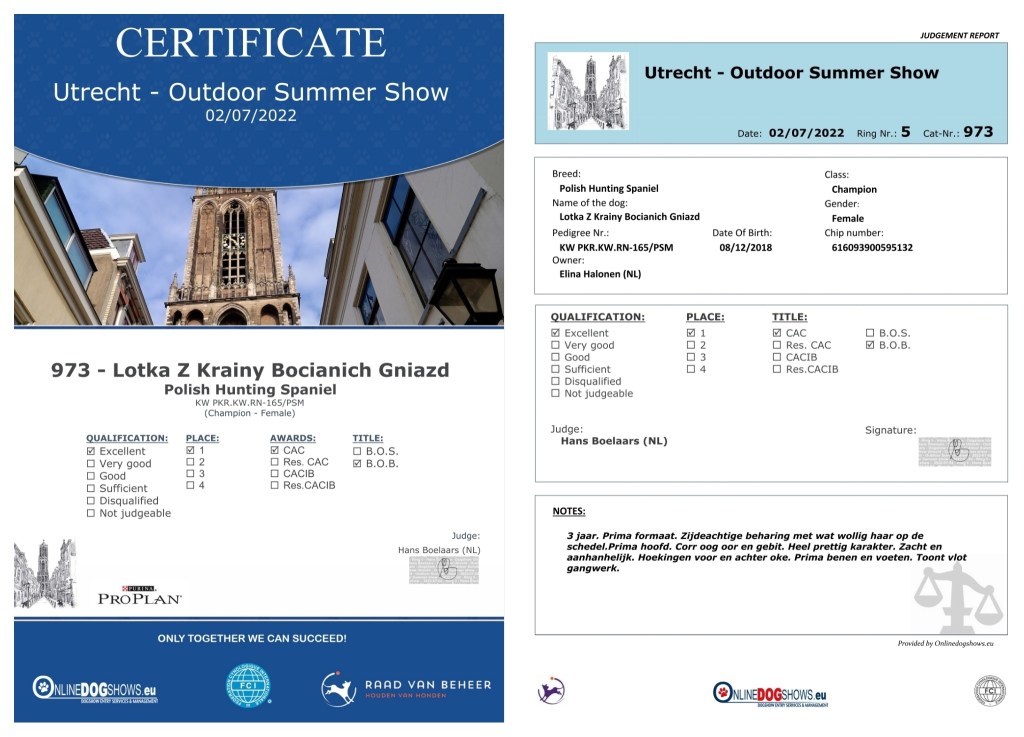Select place 2 checkbox on the judgement report

tap(691, 345)
